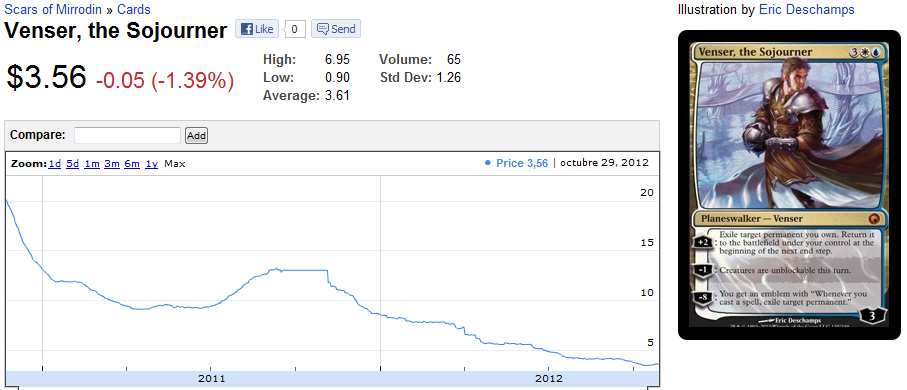Screen dimensions: 907x390
Task: Click the chart range selector bar
Action: [332, 378]
